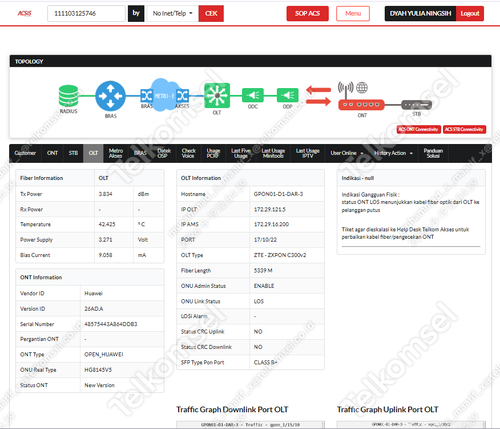Click the METRO-E cloud icon

point(164,95)
